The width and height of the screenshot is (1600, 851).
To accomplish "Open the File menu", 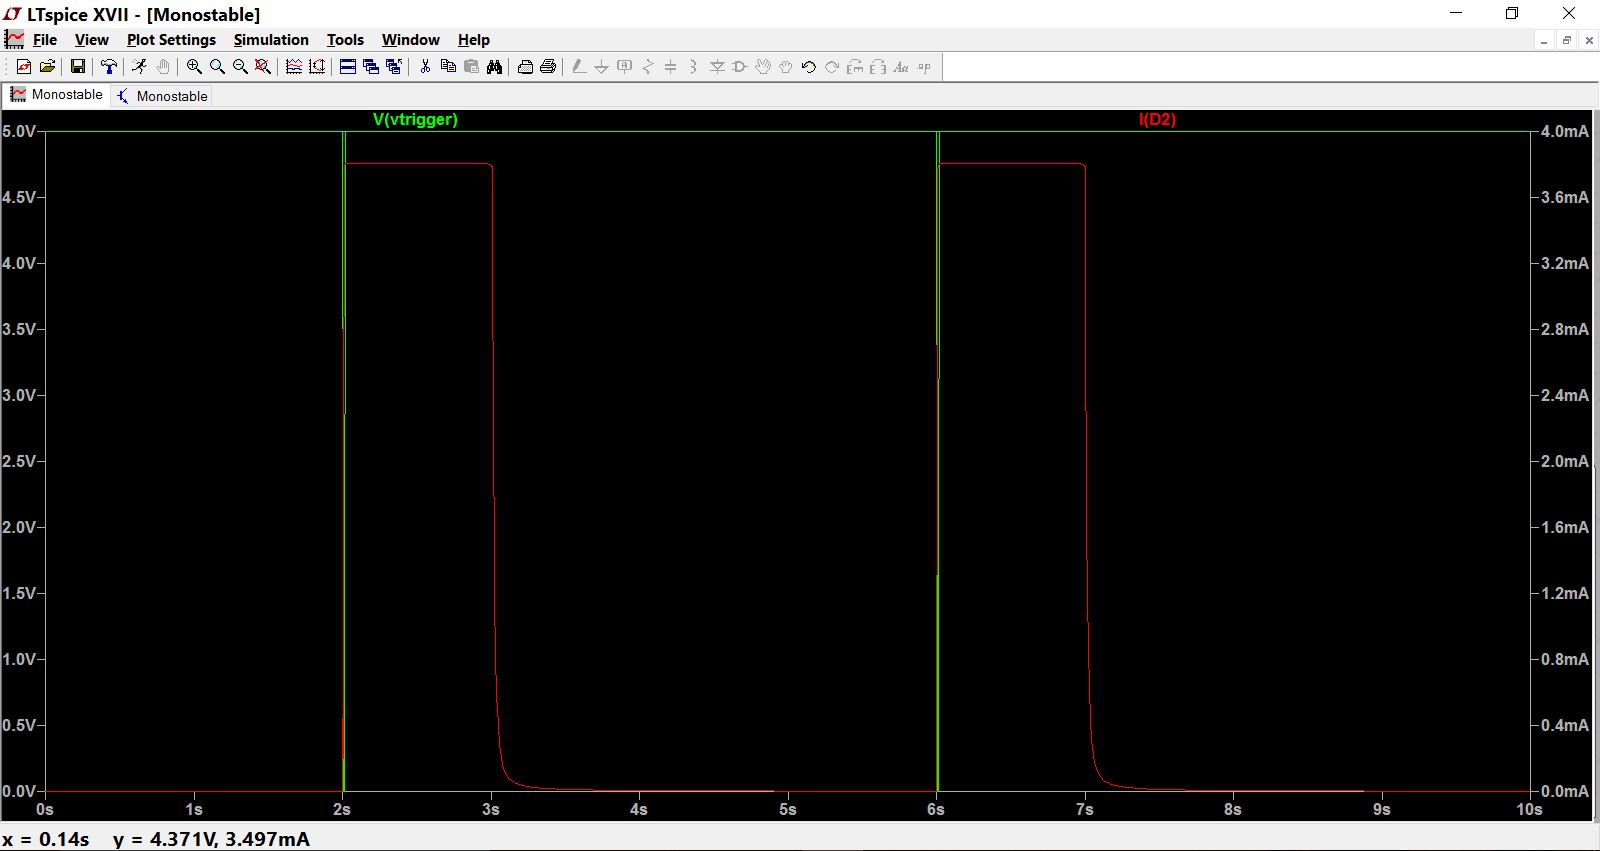I will pos(45,40).
